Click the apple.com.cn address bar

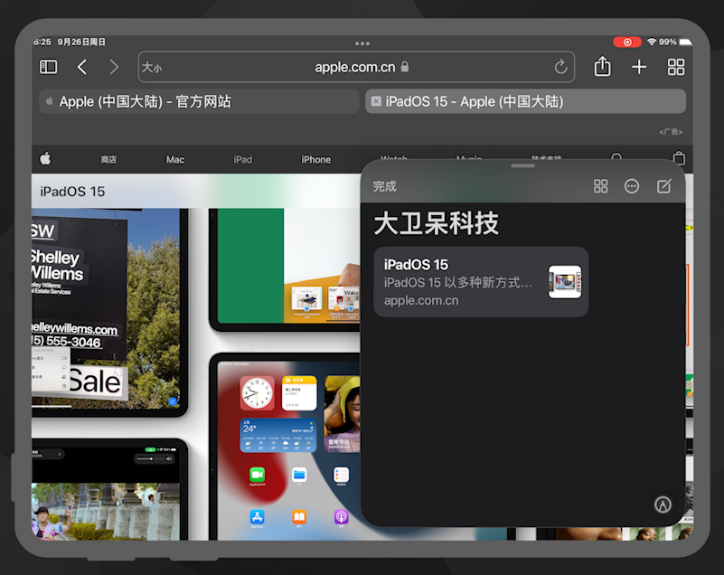(355, 67)
